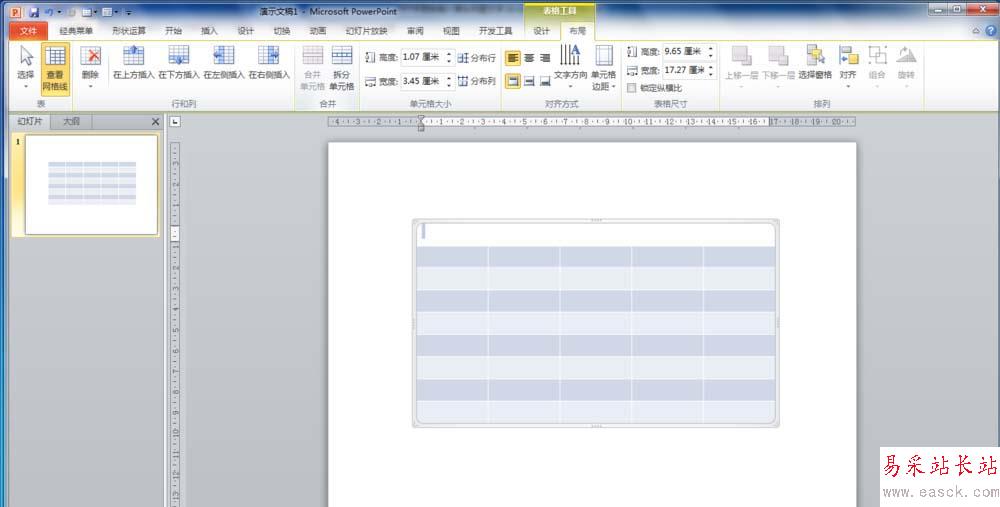Switch to the 形状运算 tab
The image size is (1000, 507).
129,31
